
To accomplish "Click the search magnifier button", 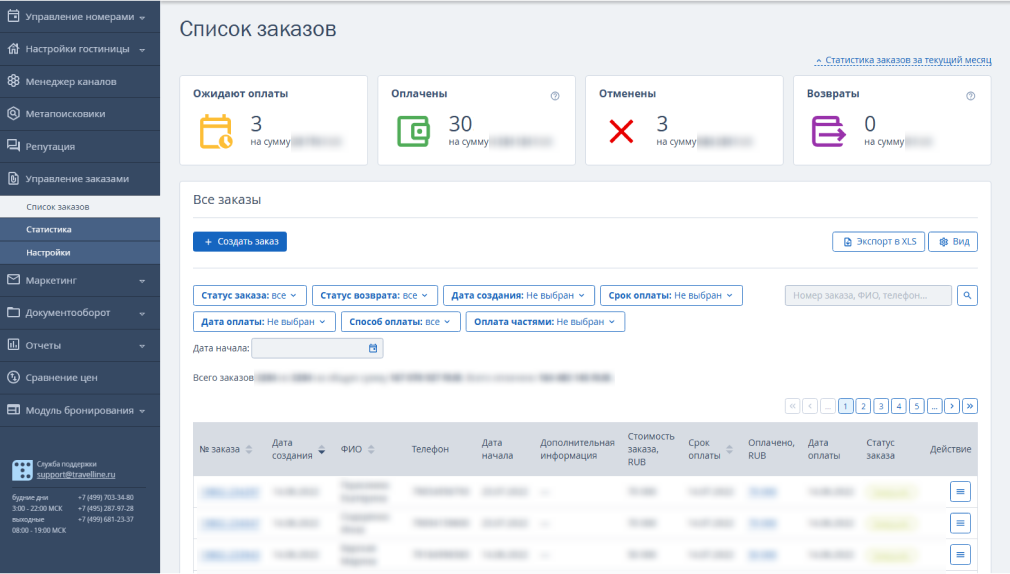I will coord(967,295).
